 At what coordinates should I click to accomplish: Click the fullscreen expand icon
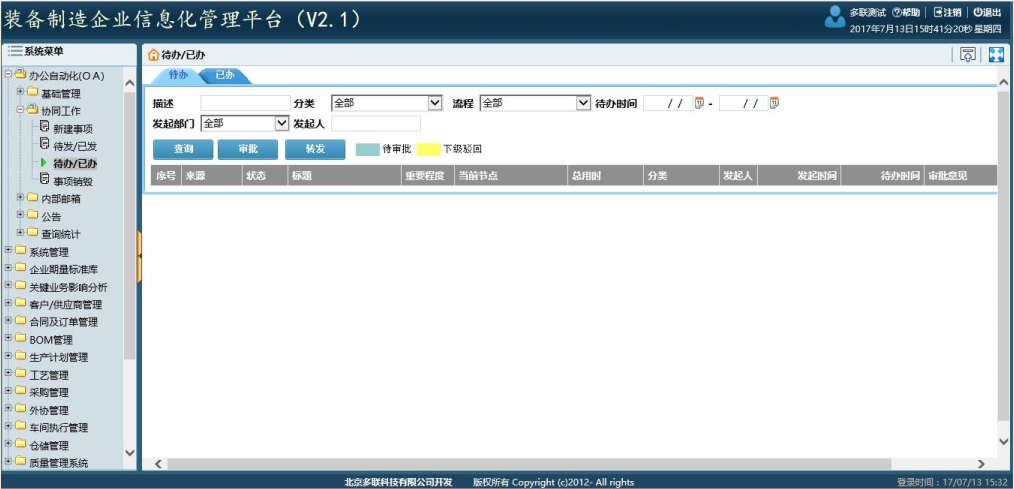coord(995,55)
